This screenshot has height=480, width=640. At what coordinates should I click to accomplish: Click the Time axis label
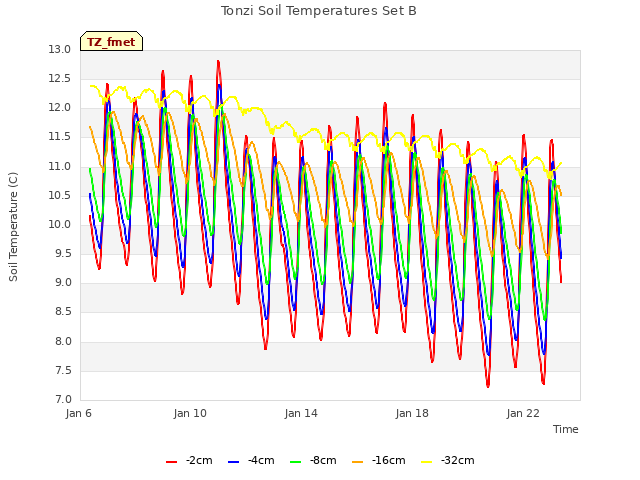(x=566, y=429)
